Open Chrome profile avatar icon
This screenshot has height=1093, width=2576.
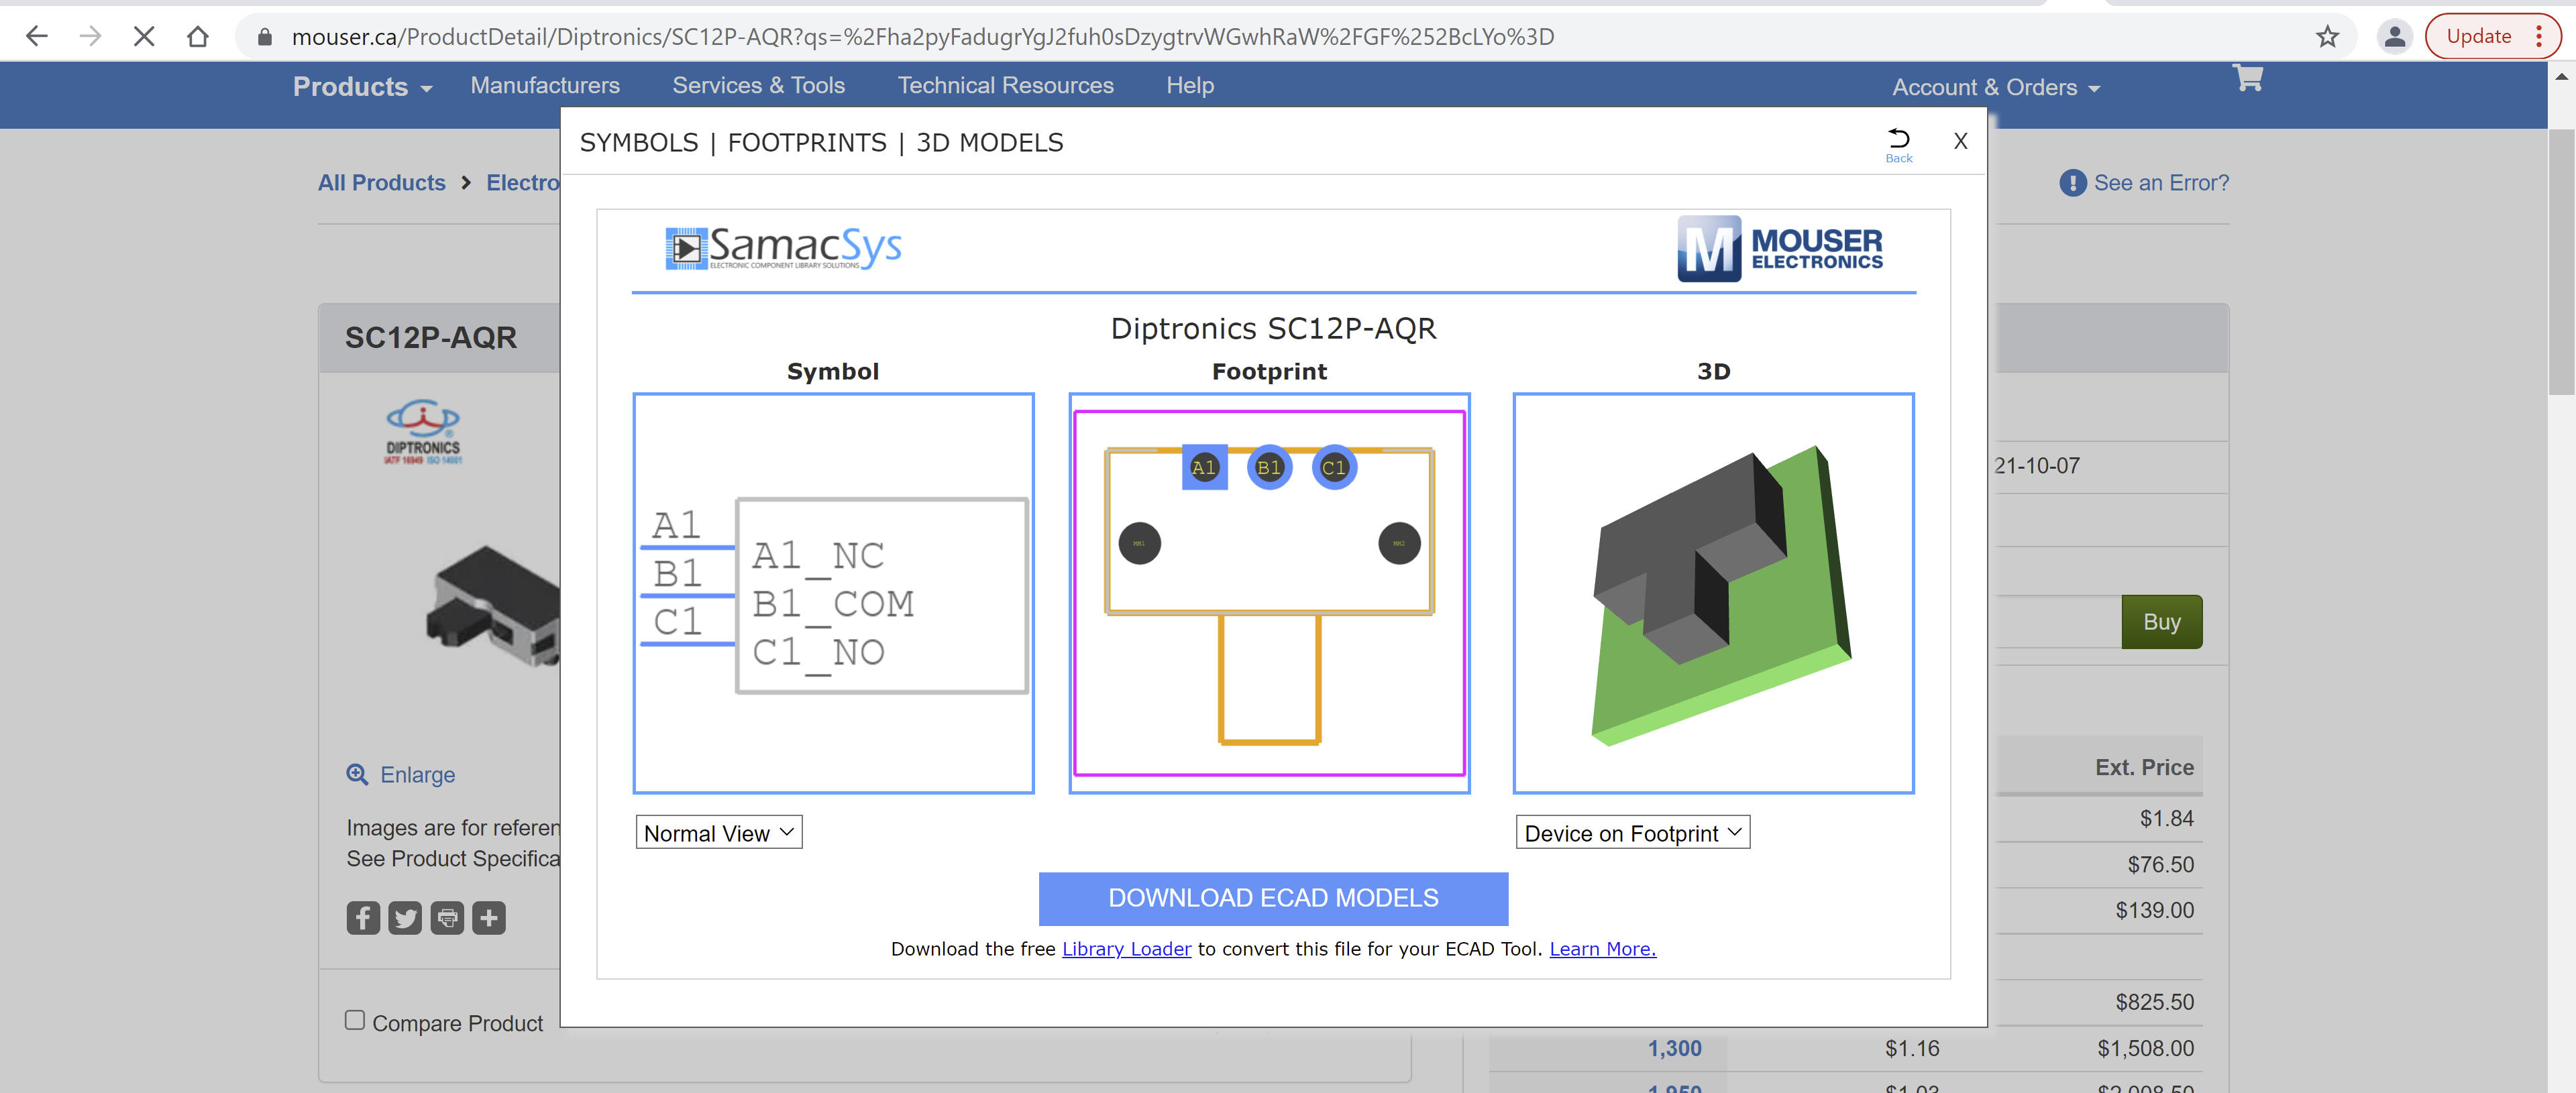[2394, 37]
